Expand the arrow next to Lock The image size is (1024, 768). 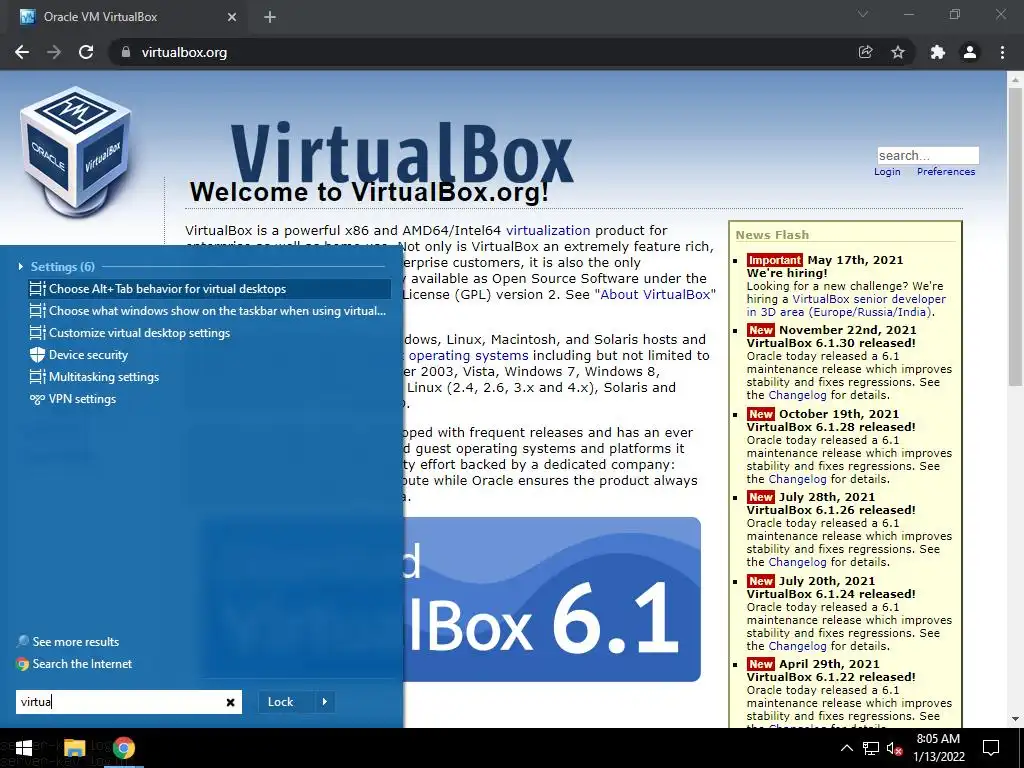point(325,702)
